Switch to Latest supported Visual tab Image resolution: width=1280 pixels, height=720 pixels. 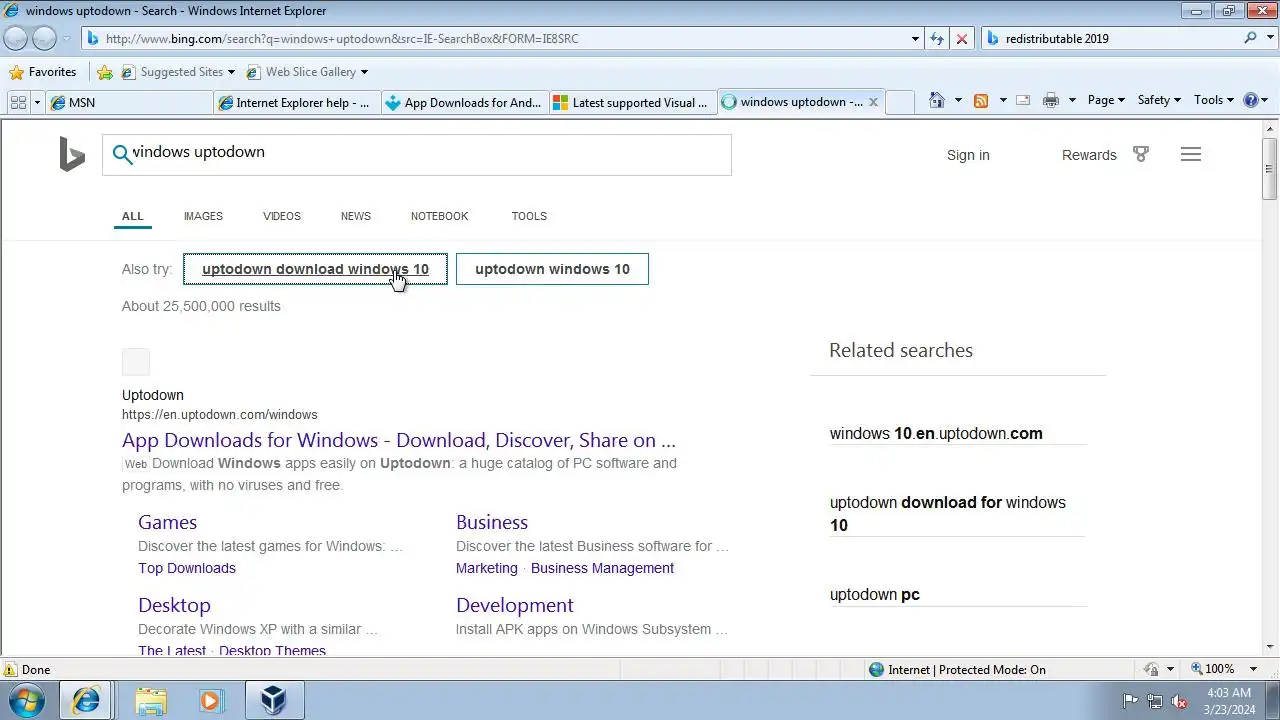[x=633, y=102]
